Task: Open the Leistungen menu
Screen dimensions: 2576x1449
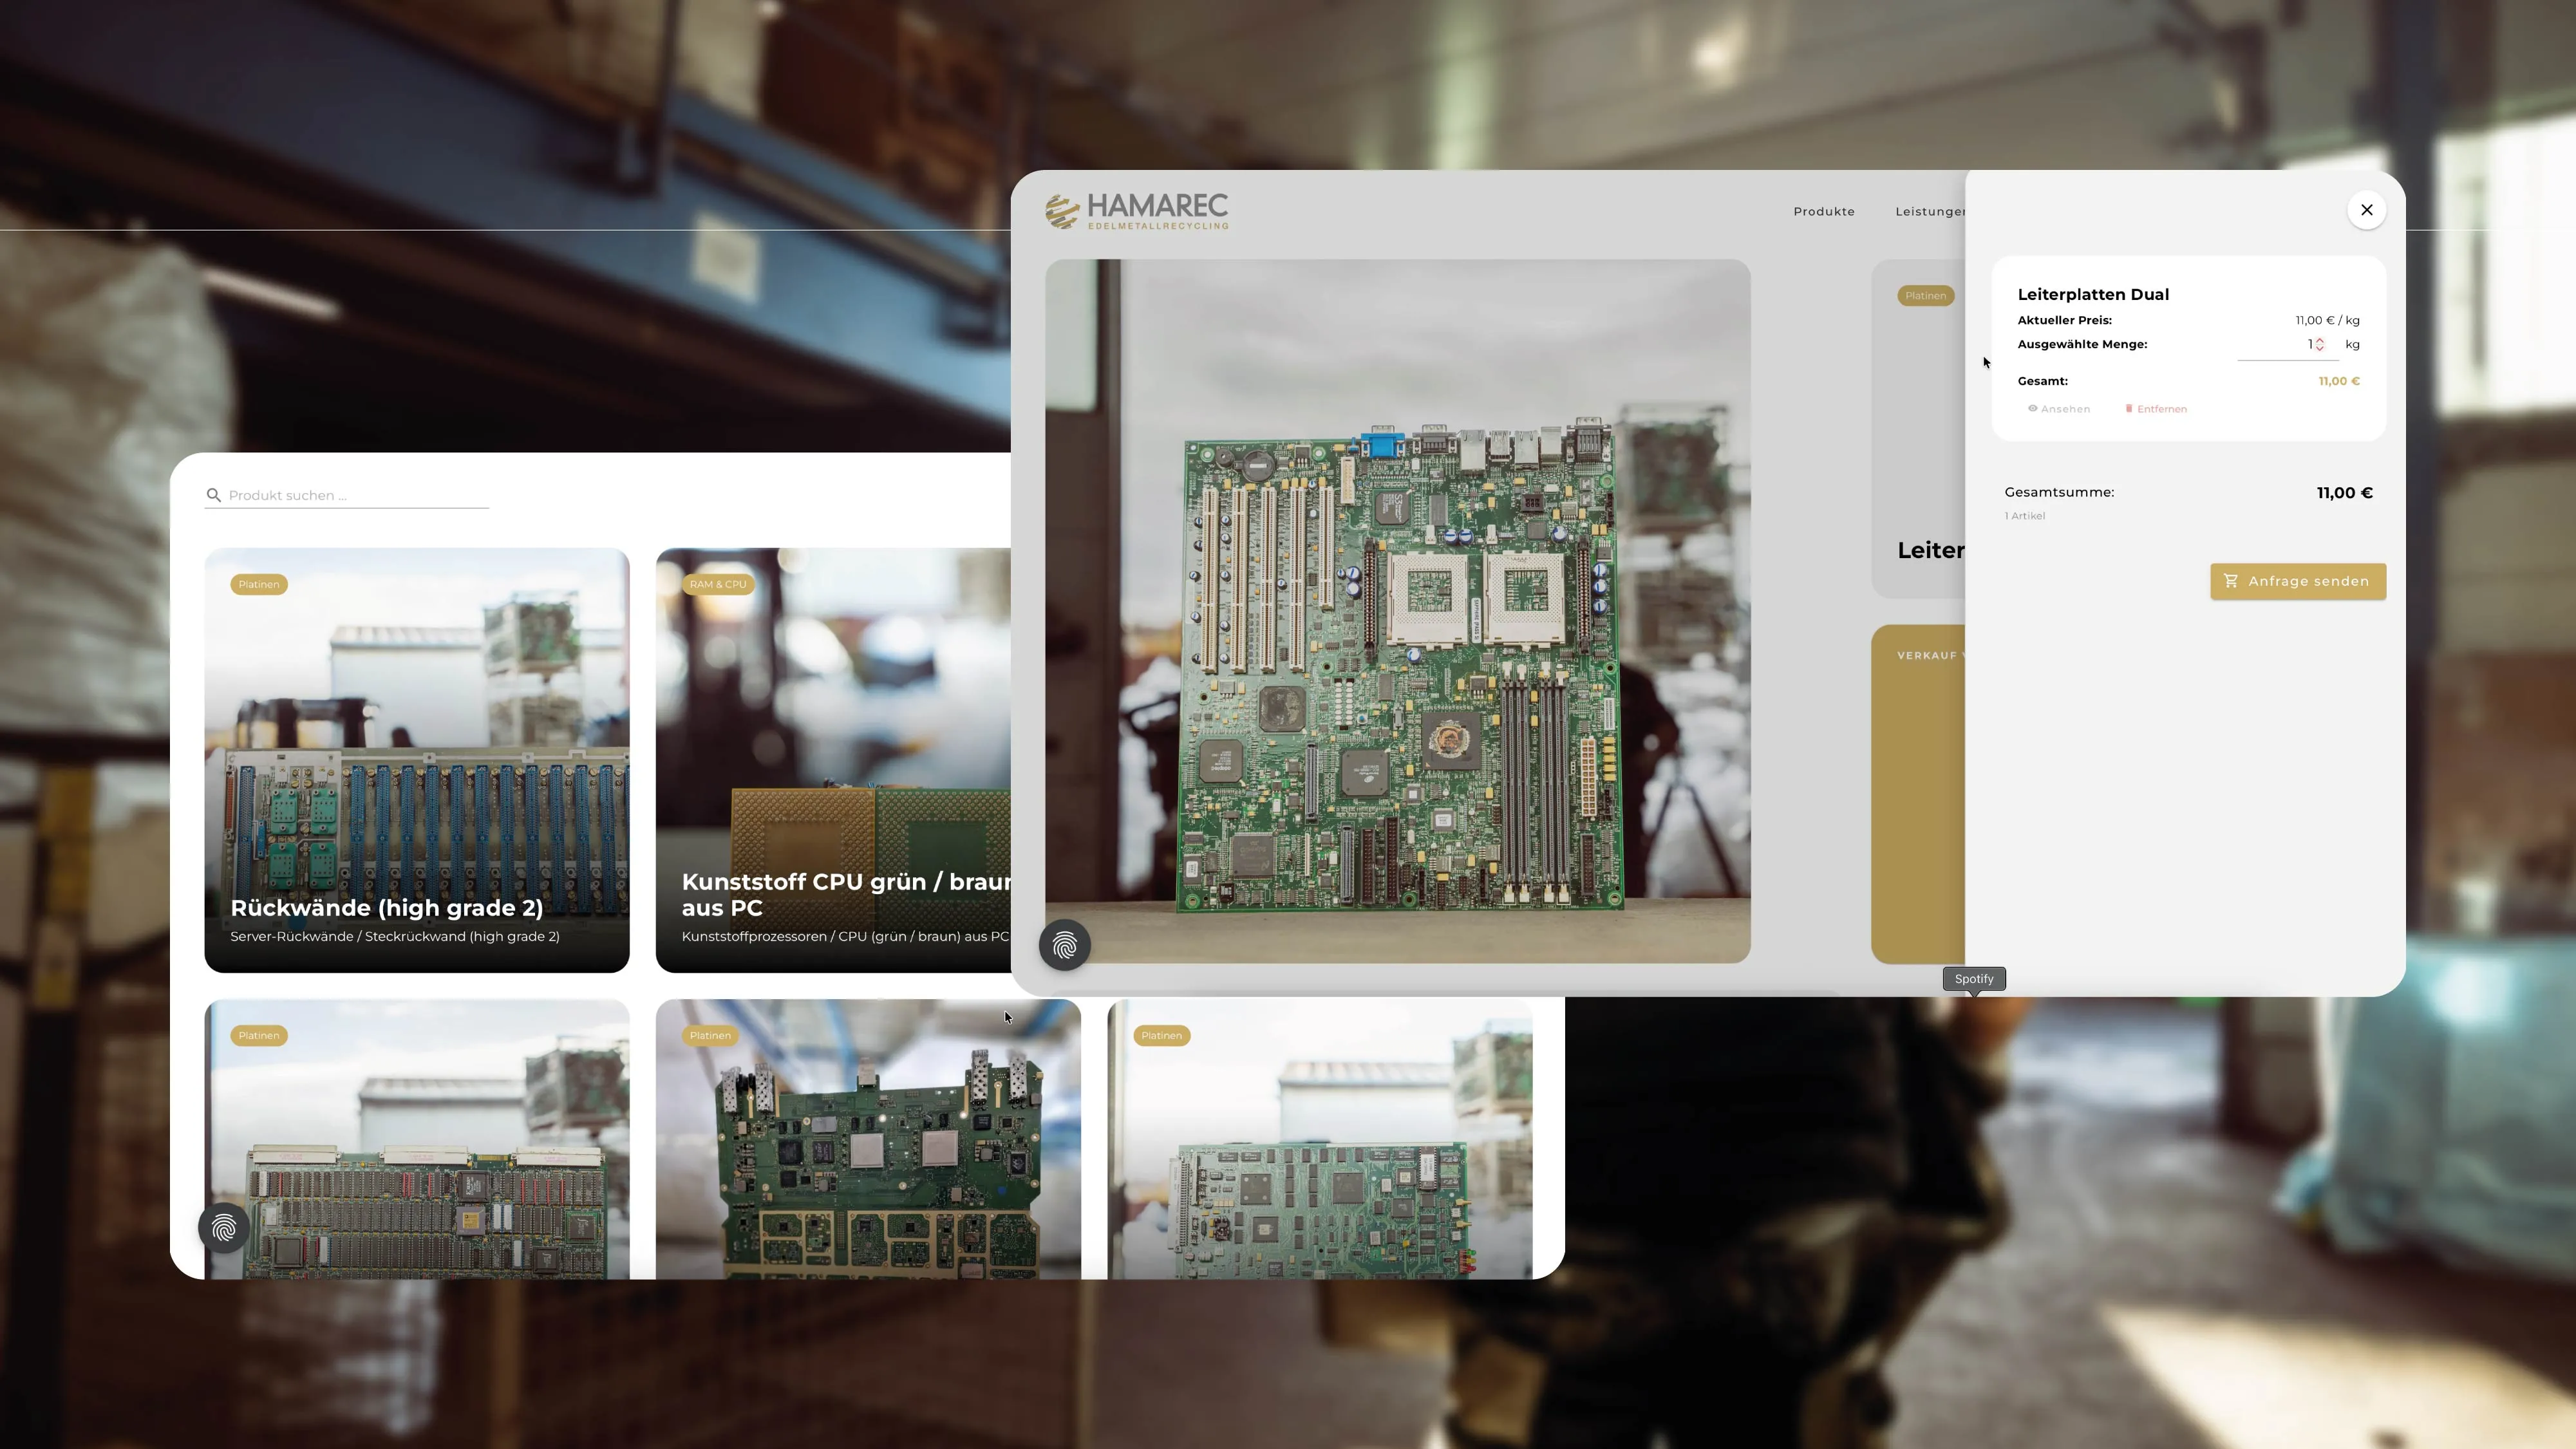Action: click(x=1930, y=211)
